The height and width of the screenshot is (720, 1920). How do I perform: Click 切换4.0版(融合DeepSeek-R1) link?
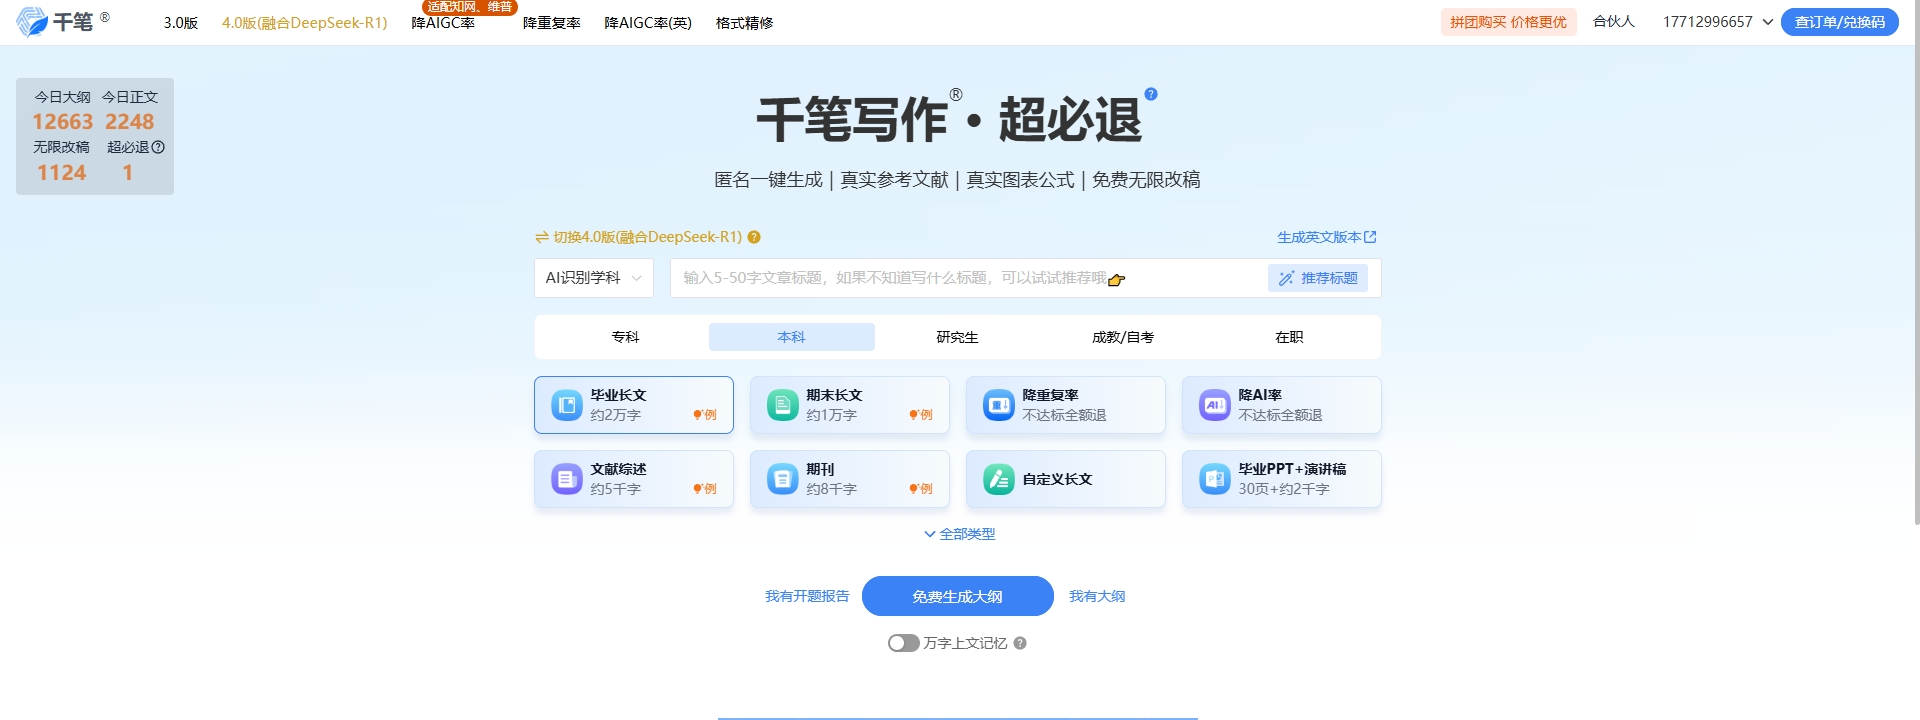(648, 237)
